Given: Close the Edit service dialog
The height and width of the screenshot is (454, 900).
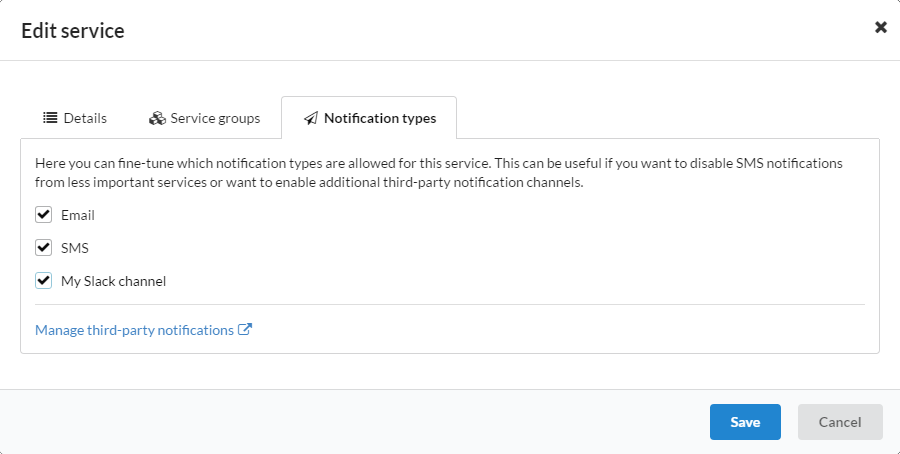Looking at the screenshot, I should [x=880, y=27].
